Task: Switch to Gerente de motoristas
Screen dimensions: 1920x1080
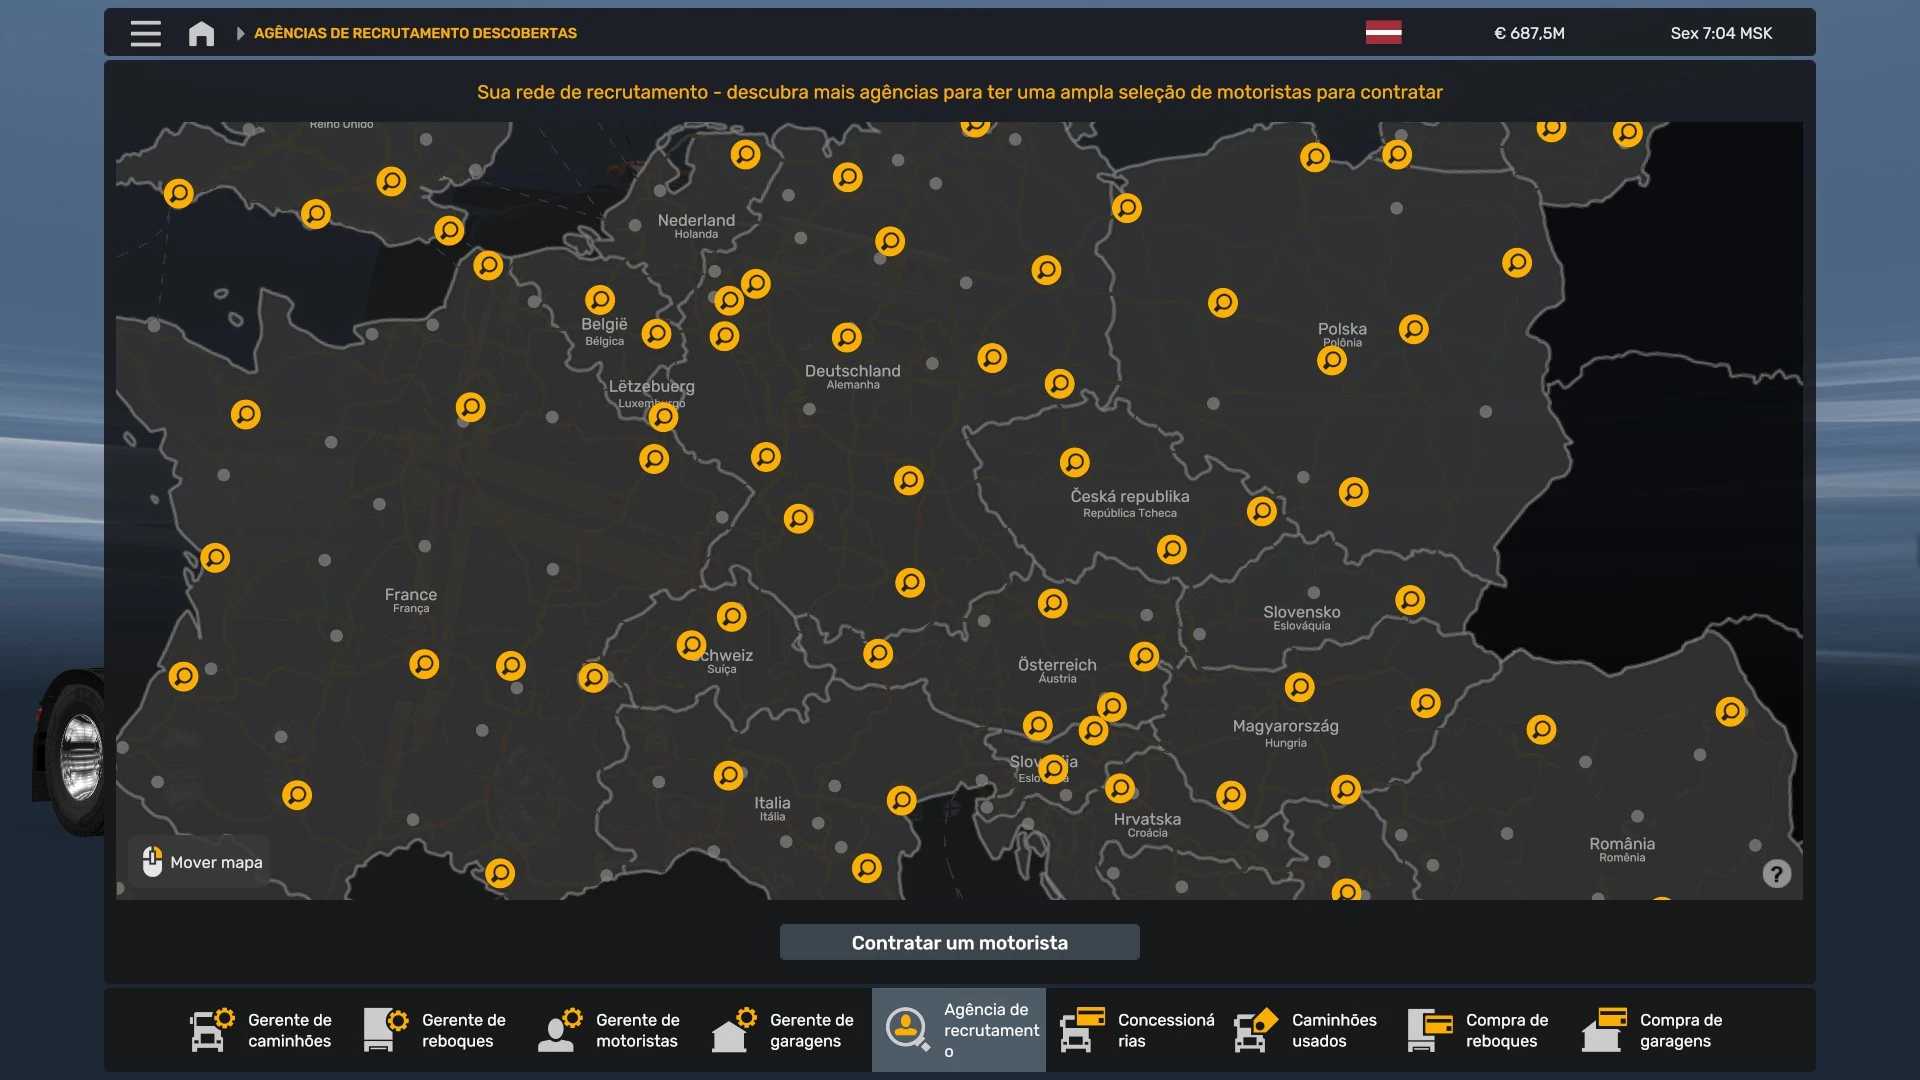Action: tap(610, 1030)
